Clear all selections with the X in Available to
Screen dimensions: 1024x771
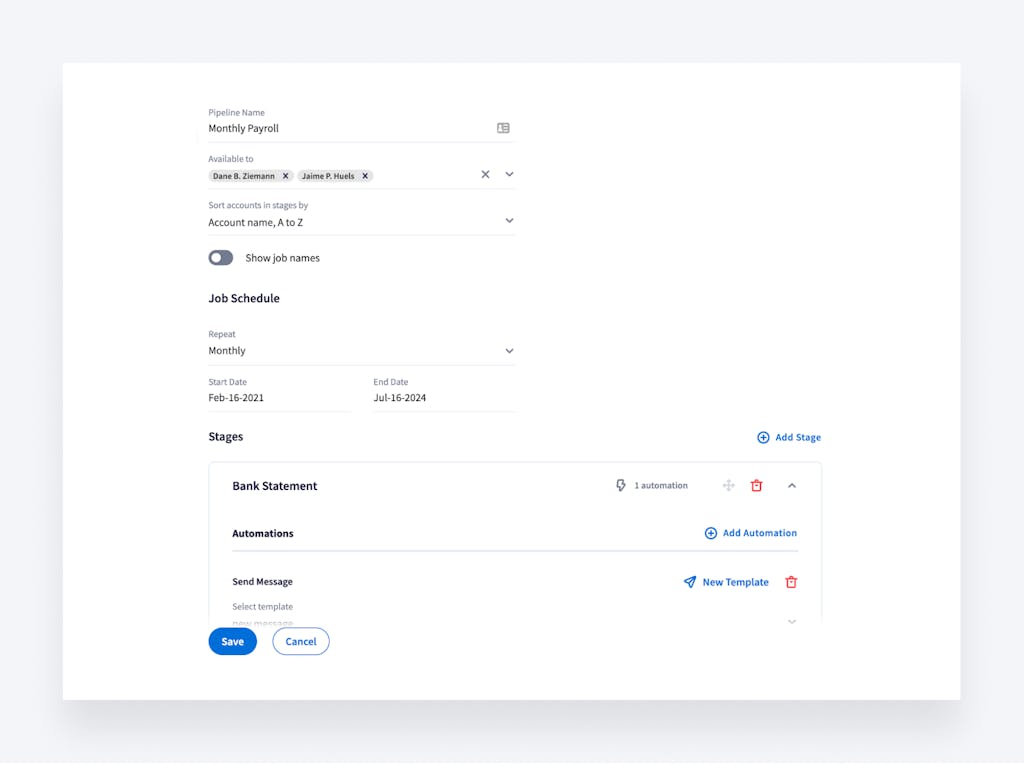coord(485,174)
